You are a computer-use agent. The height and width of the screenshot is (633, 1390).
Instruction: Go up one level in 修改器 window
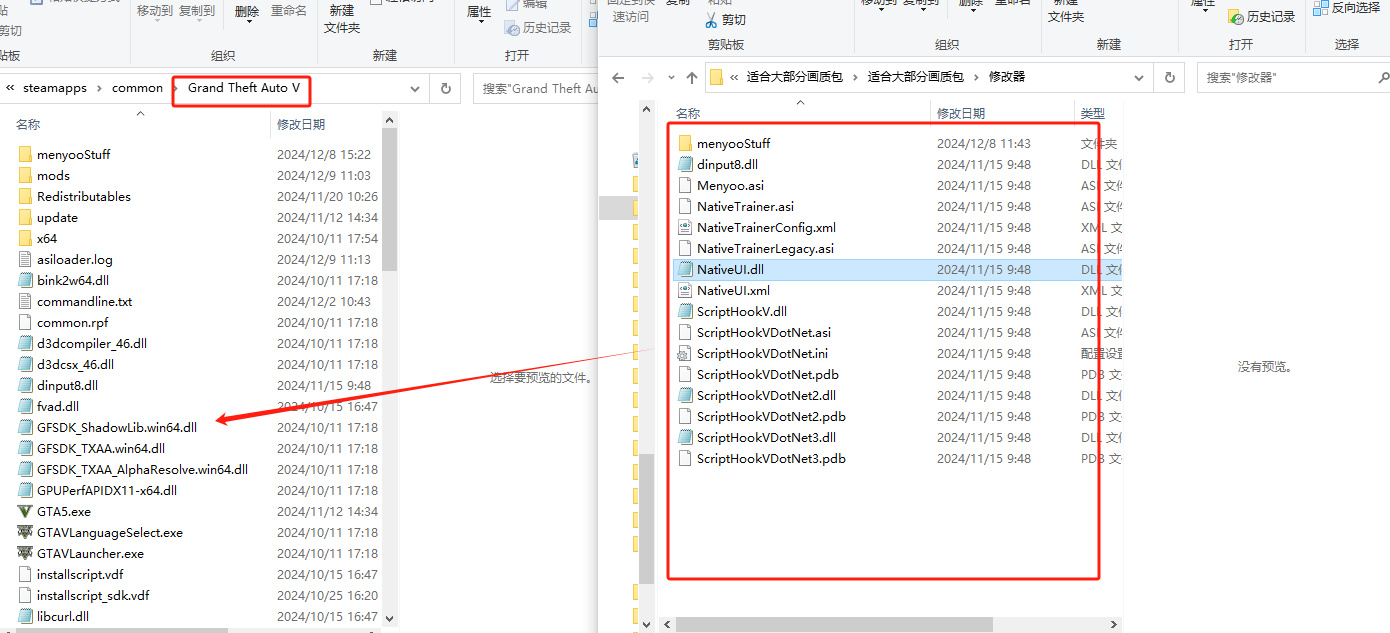pos(692,77)
